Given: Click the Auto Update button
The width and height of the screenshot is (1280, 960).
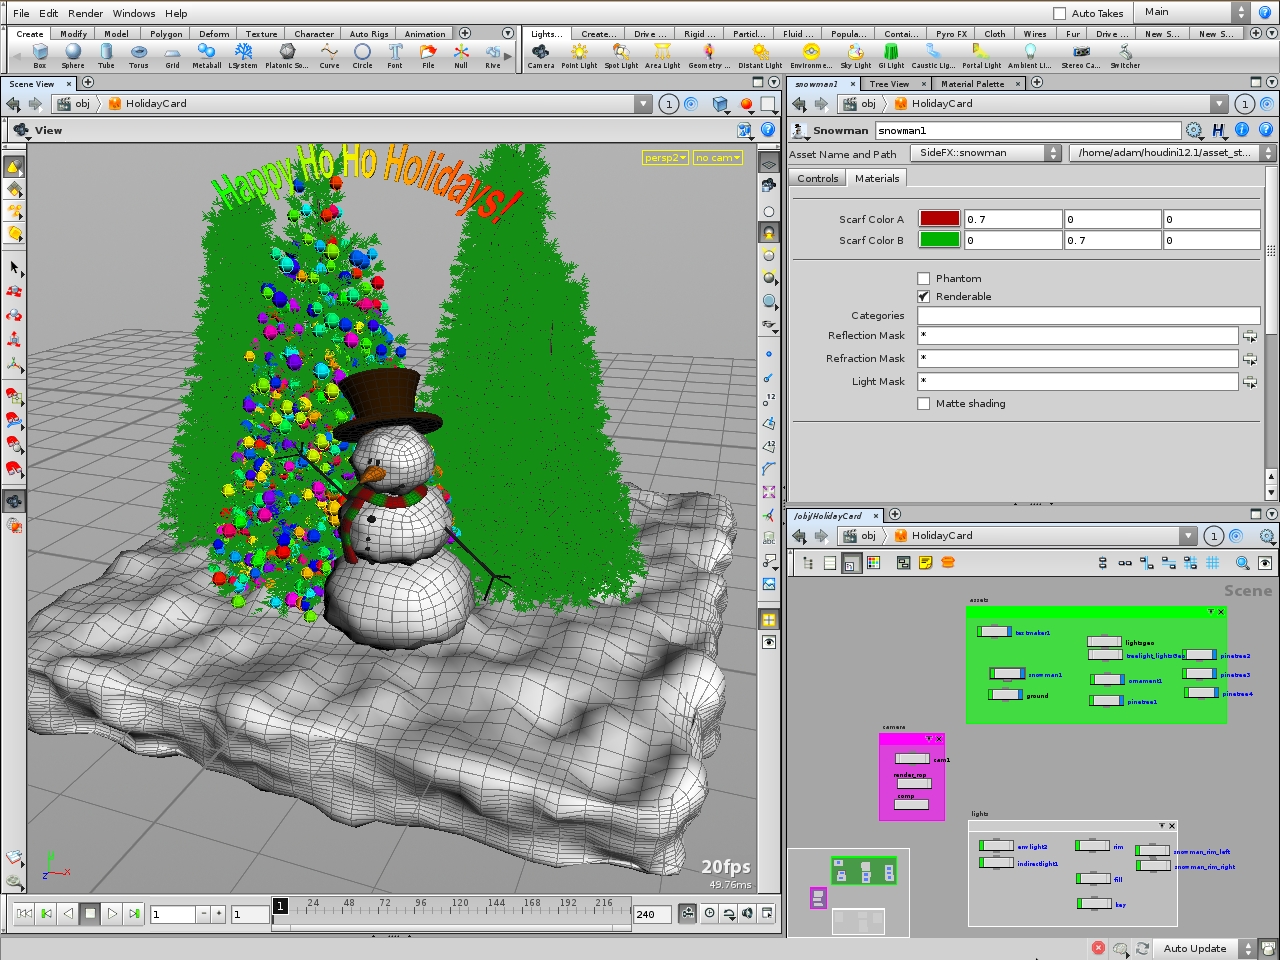Looking at the screenshot, I should (x=1194, y=948).
